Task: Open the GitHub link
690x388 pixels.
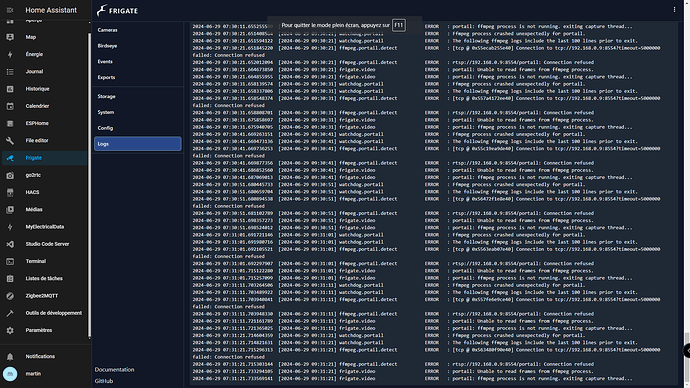Action: coord(104,381)
